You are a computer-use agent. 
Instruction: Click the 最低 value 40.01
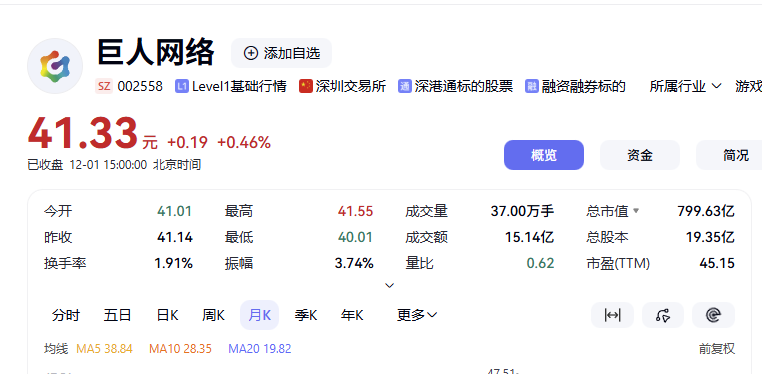pyautogui.click(x=355, y=238)
